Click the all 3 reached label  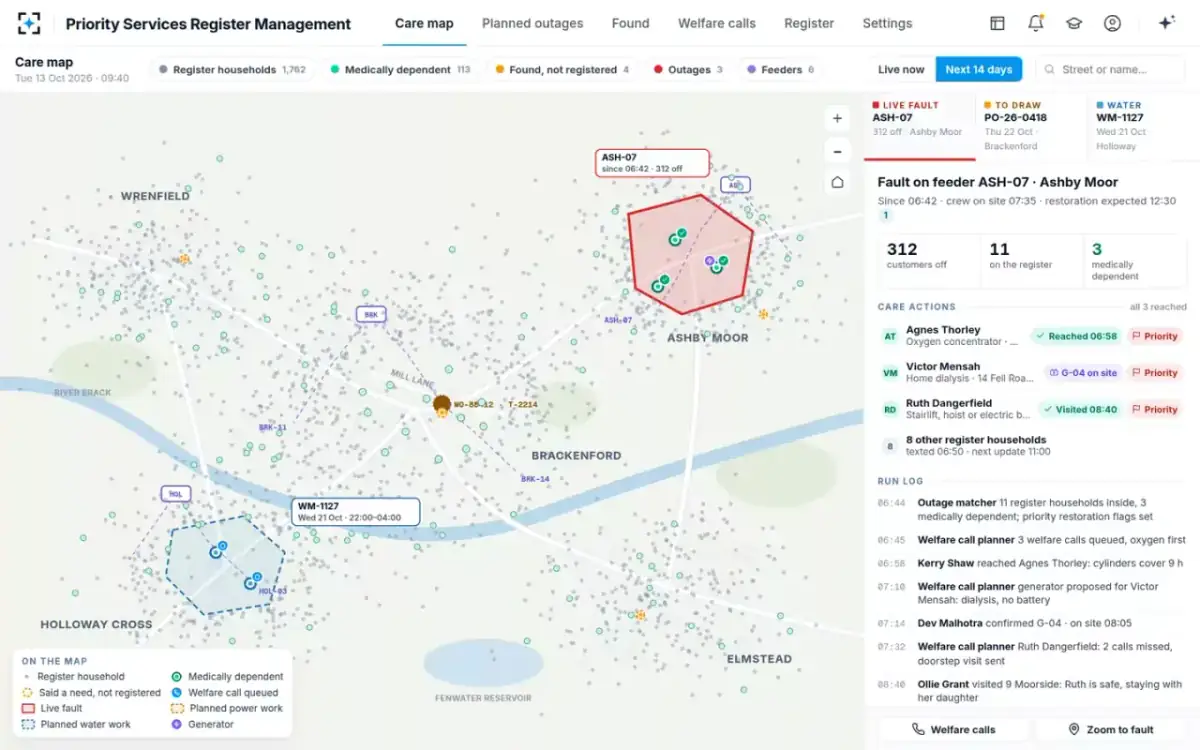tap(1158, 307)
